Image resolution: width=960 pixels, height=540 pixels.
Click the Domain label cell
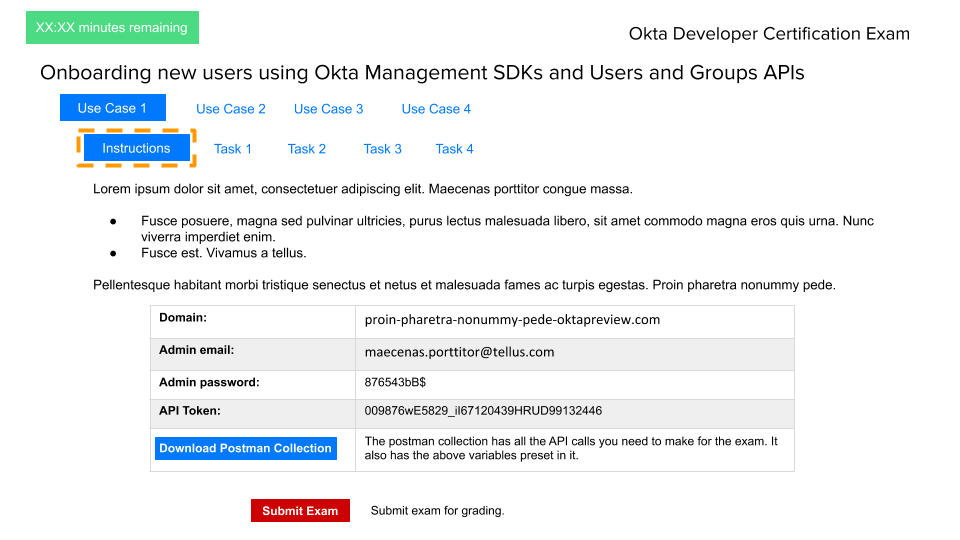183,318
